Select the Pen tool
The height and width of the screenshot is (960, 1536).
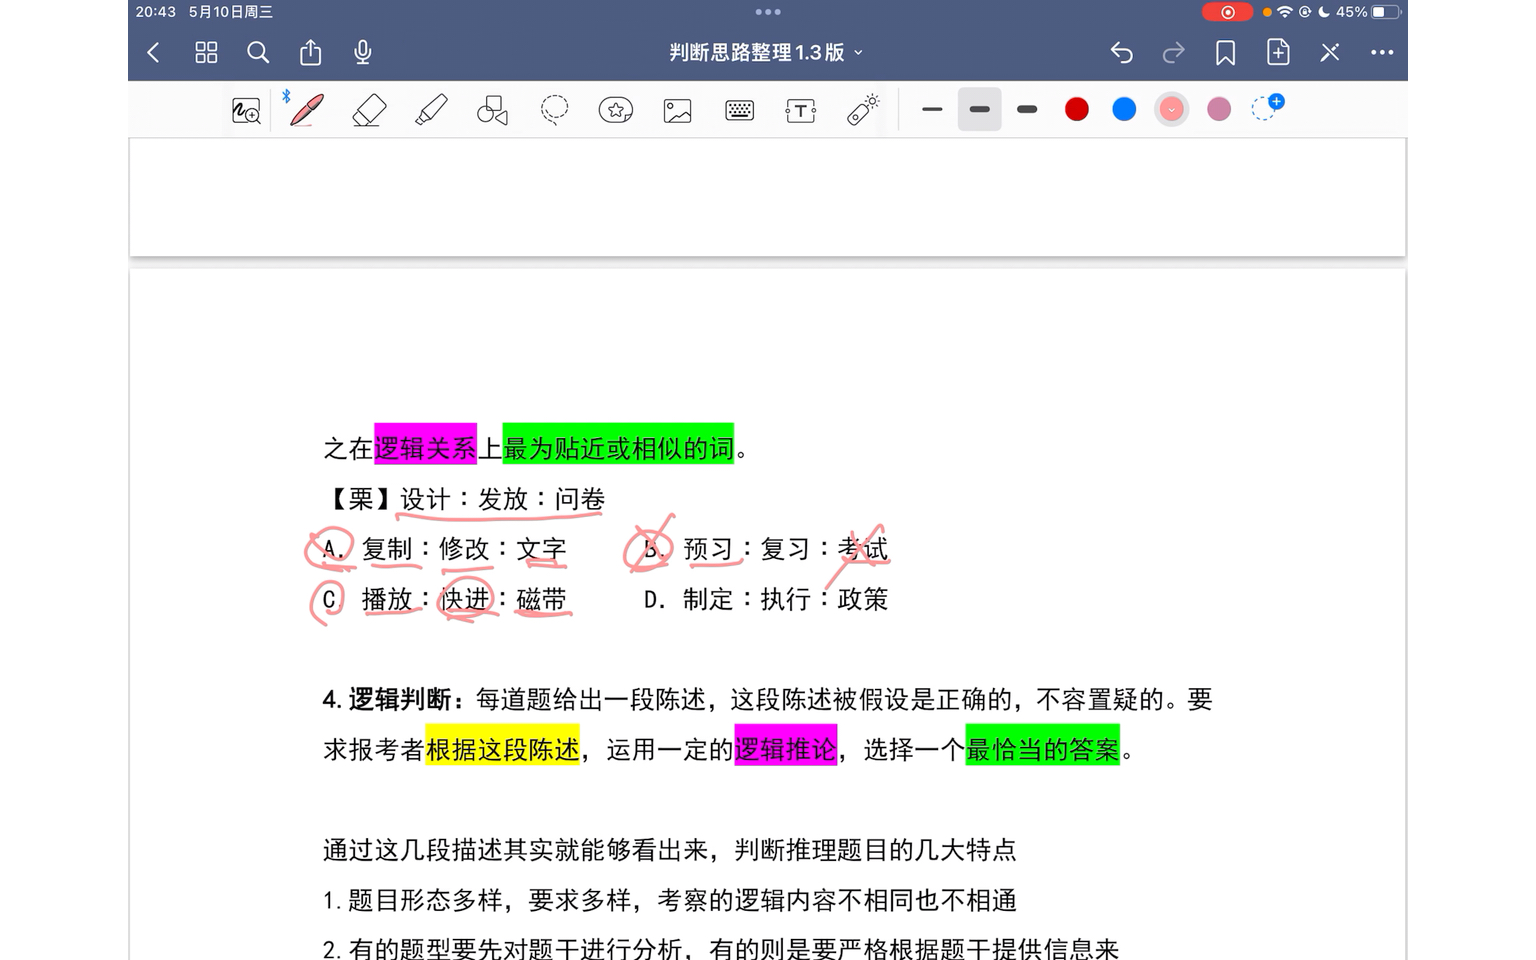click(x=307, y=110)
